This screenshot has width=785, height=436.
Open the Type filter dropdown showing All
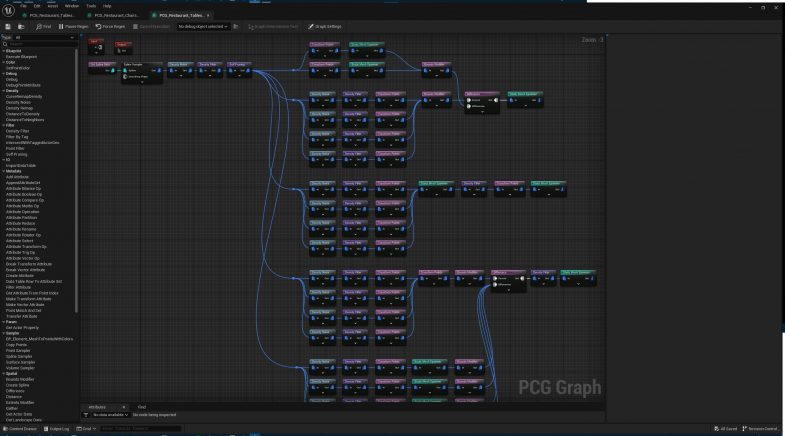pyautogui.click(x=44, y=38)
